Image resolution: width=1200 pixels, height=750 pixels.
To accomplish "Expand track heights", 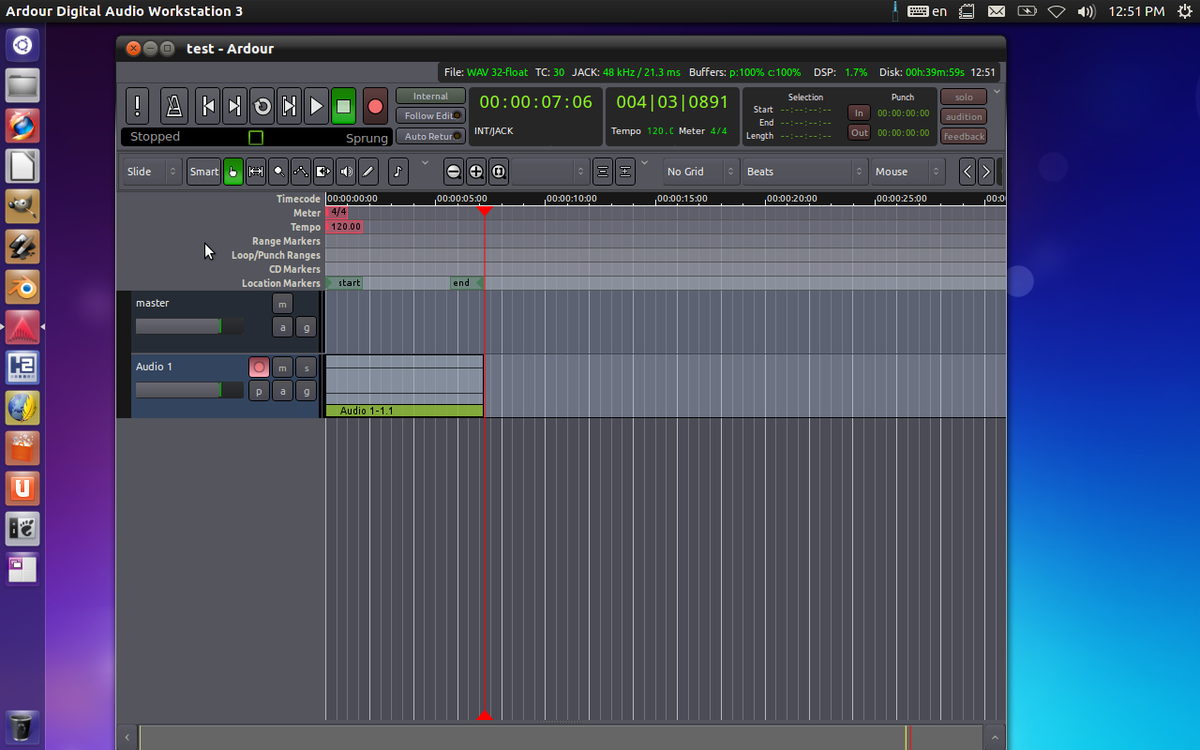I will click(x=625, y=172).
